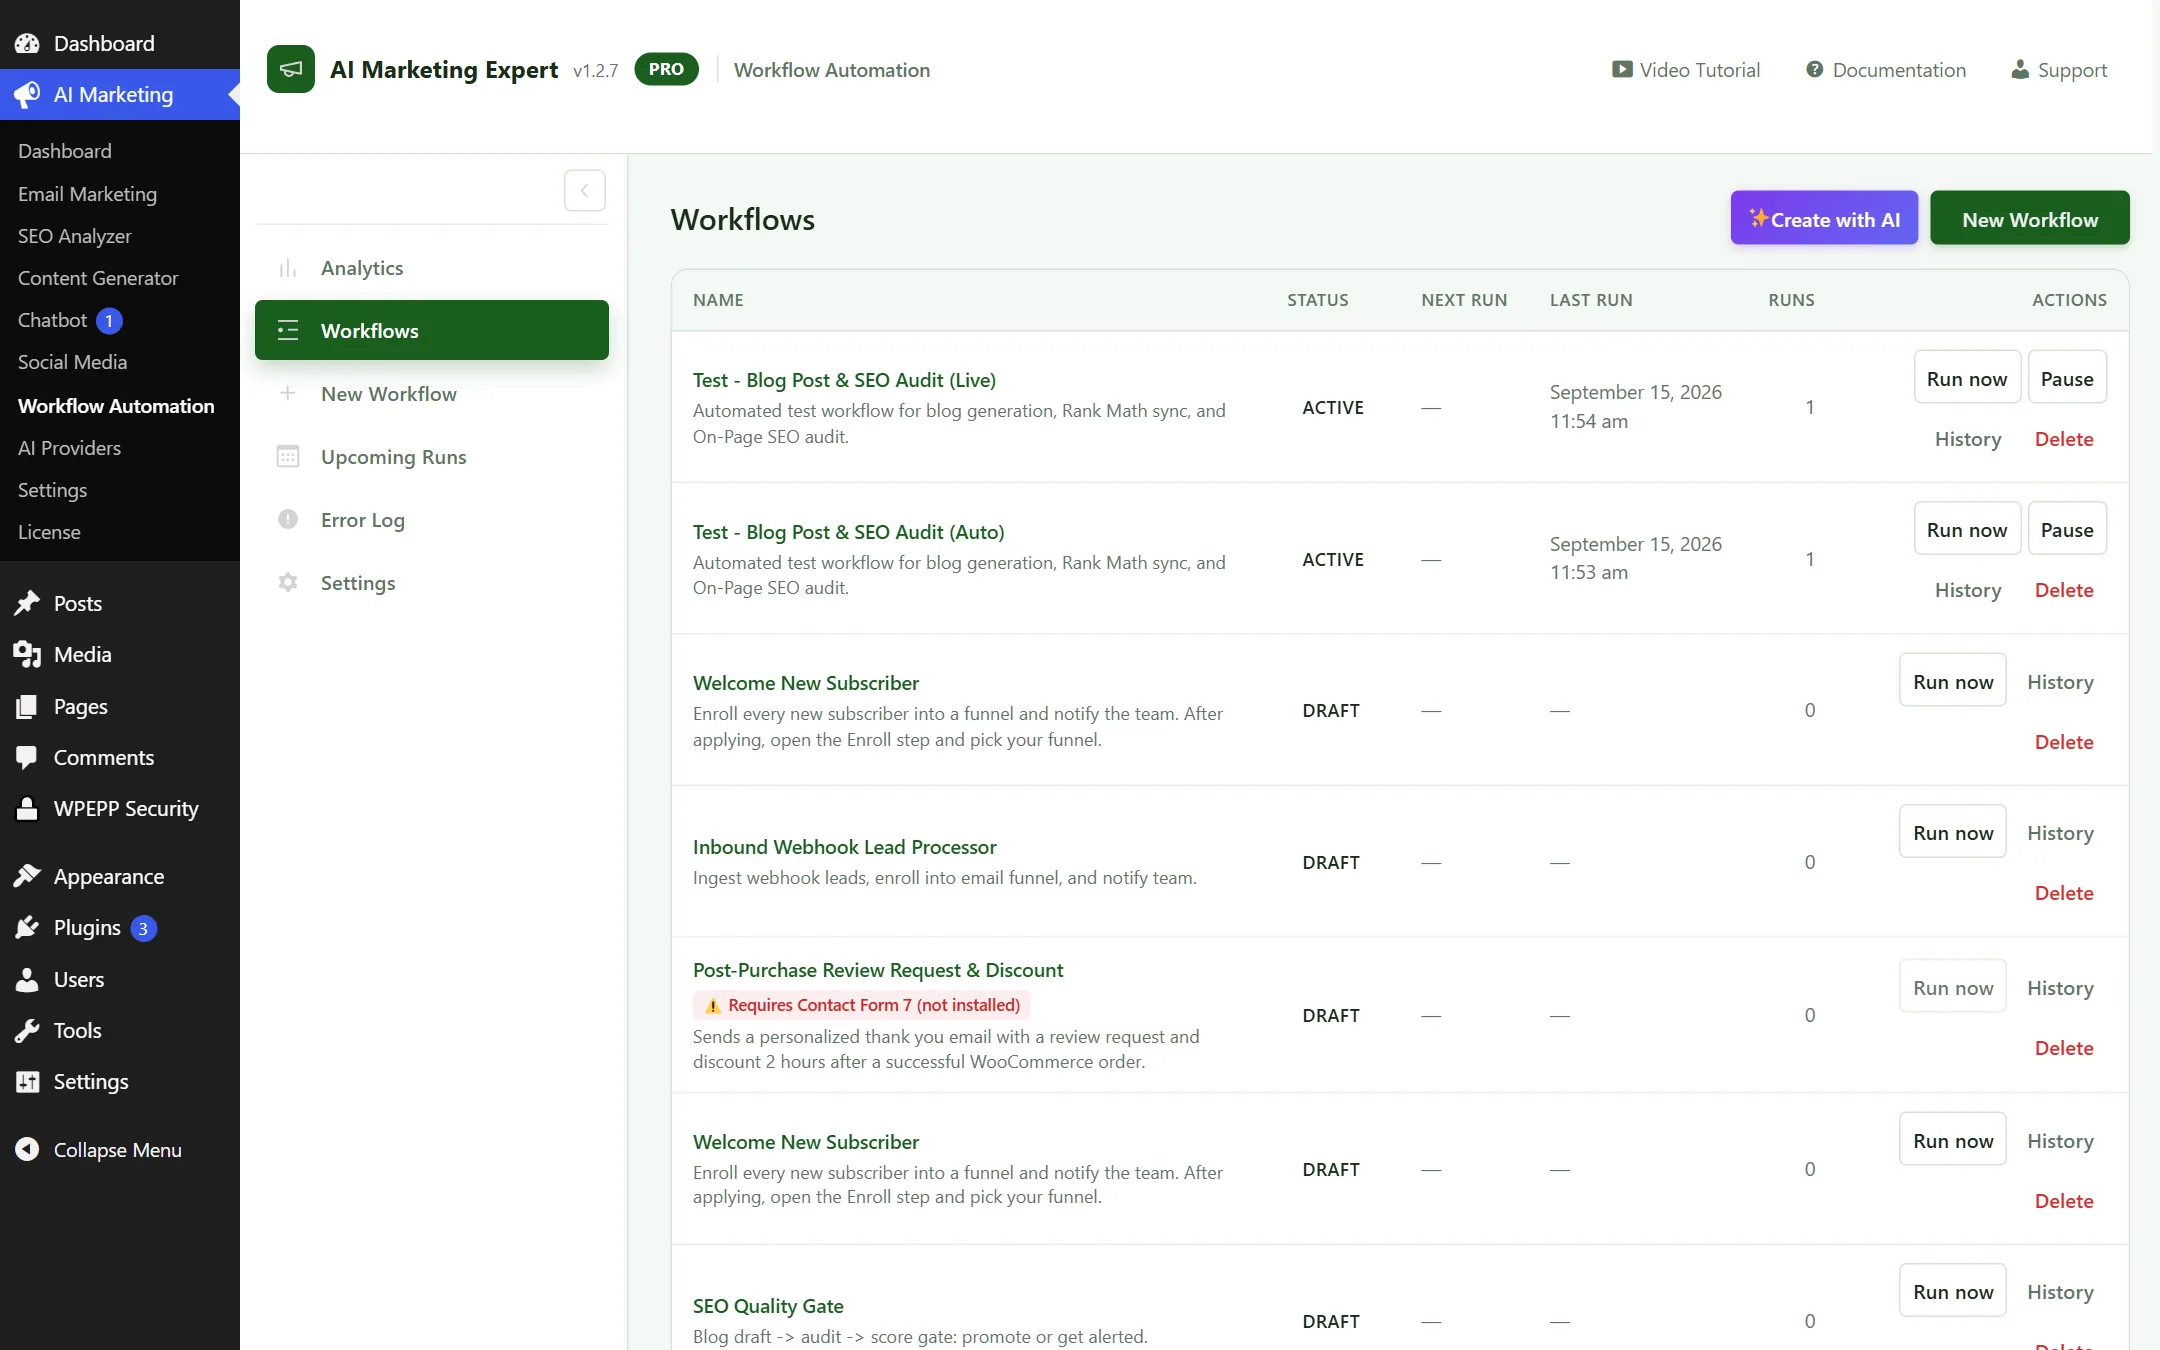The width and height of the screenshot is (2160, 1350).
Task: Click the WordPress Dashboard gauge icon
Action: (27, 43)
